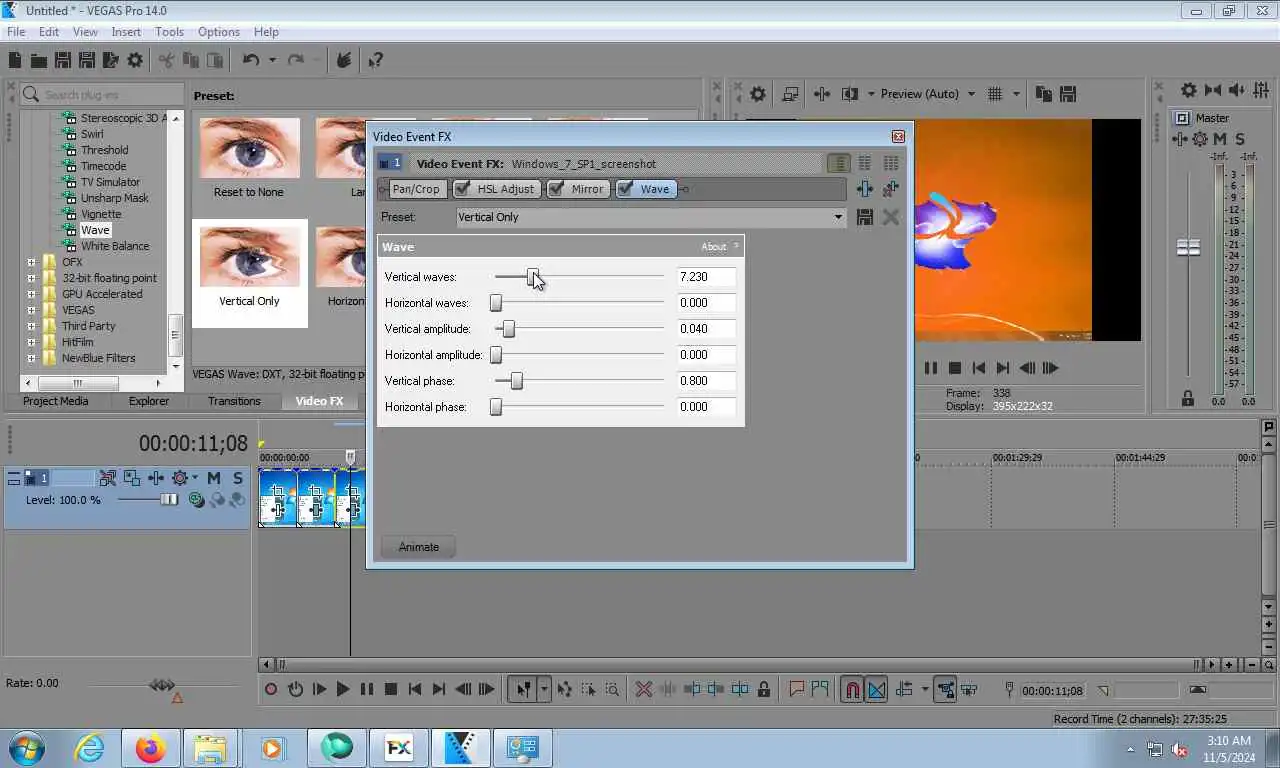
Task: Open Undo history dropdown arrow
Action: pos(271,60)
